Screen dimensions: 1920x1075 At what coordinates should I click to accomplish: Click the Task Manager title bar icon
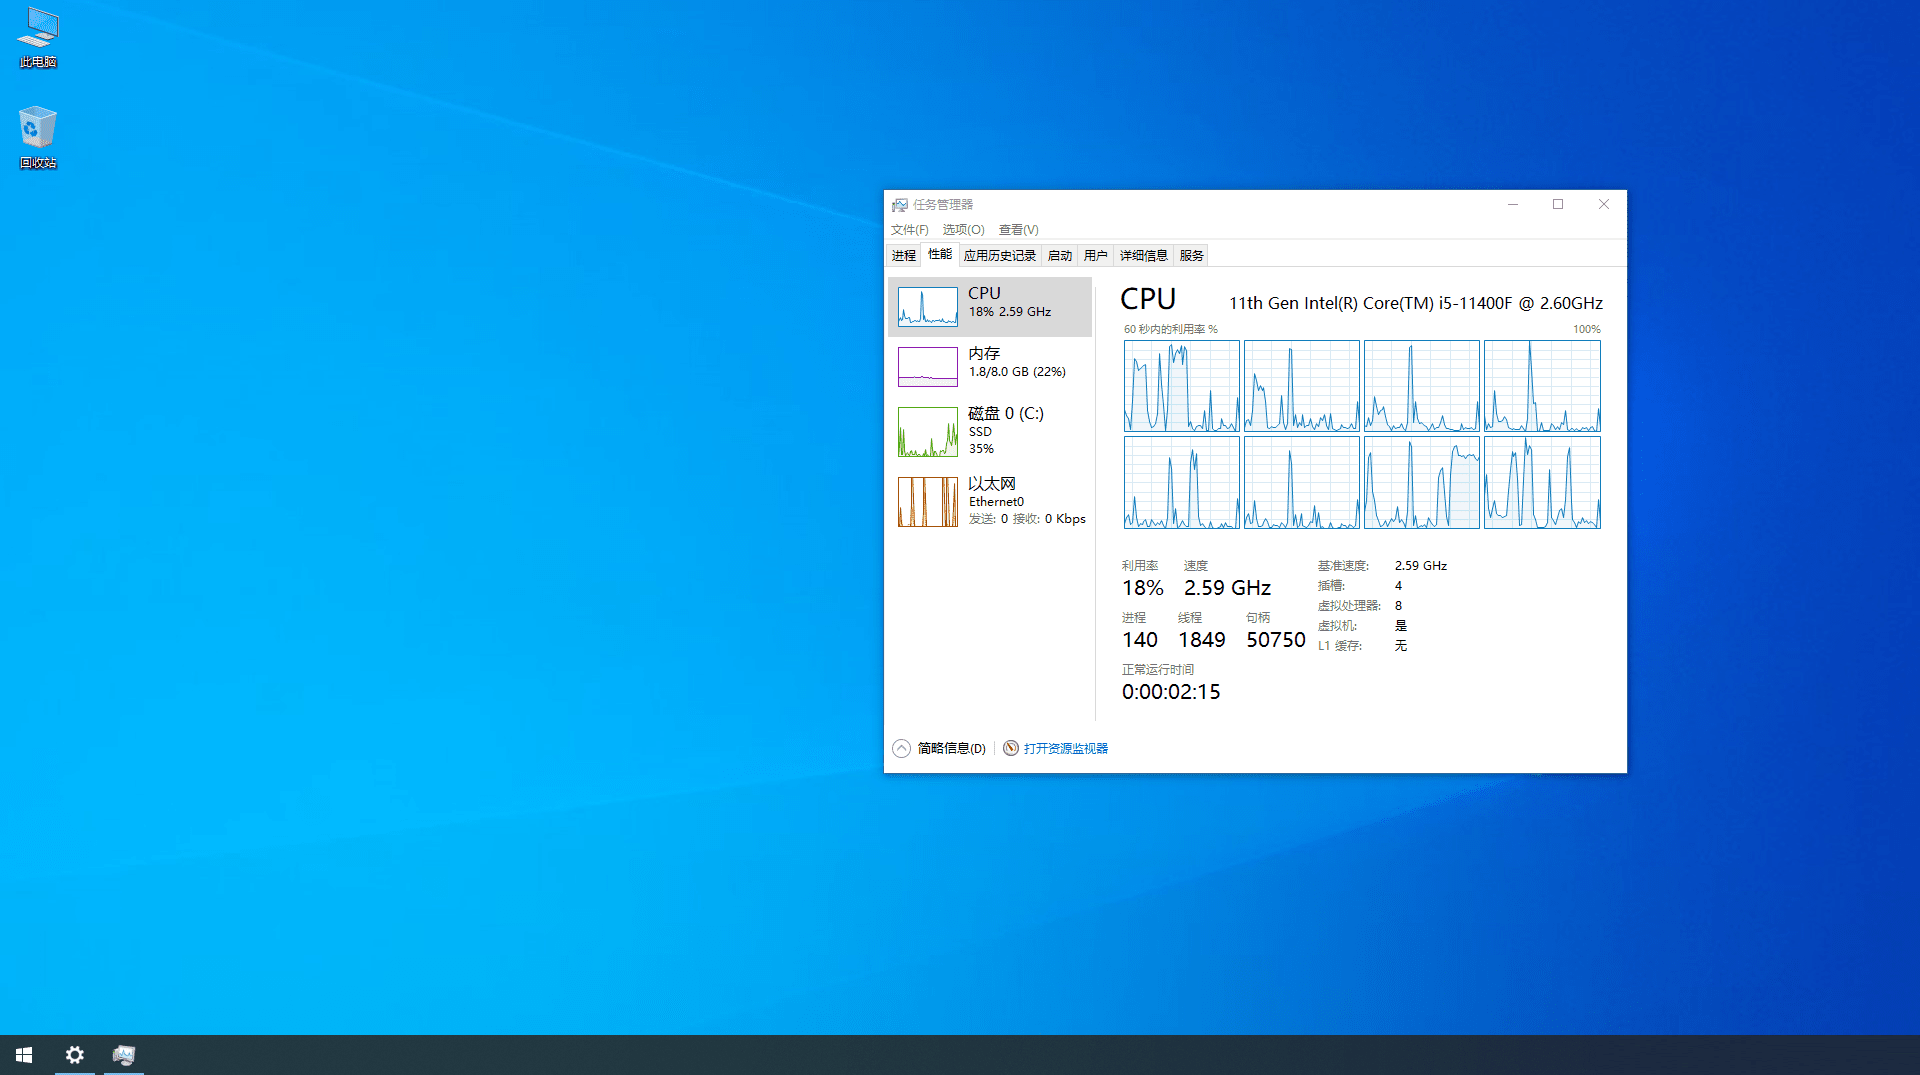click(x=900, y=205)
